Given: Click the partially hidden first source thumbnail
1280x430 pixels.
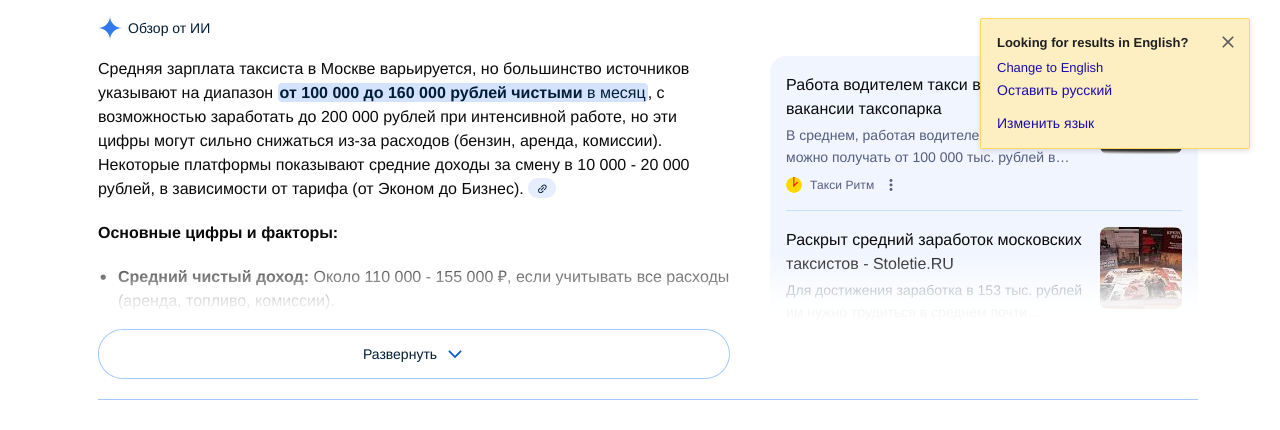Looking at the screenshot, I should click(1140, 150).
